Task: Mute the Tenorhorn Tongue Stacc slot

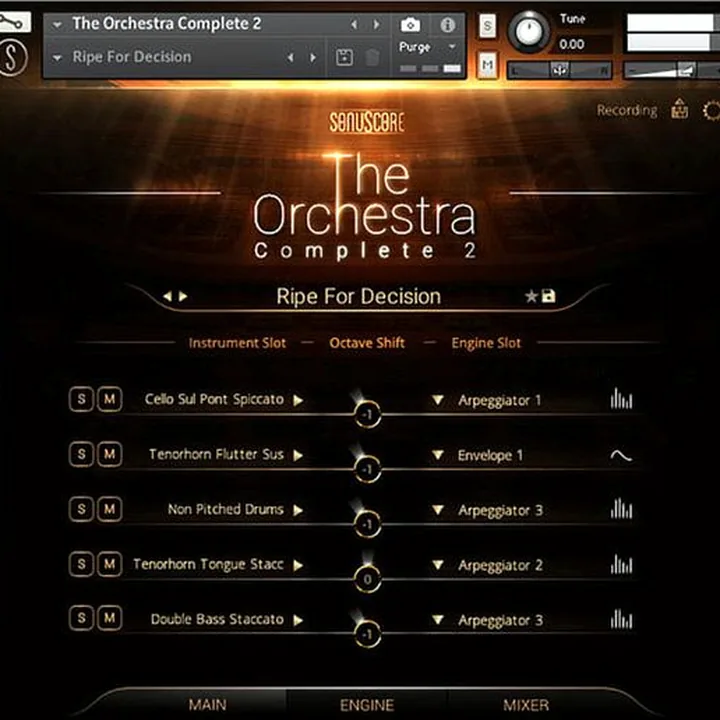Action: coord(109,563)
